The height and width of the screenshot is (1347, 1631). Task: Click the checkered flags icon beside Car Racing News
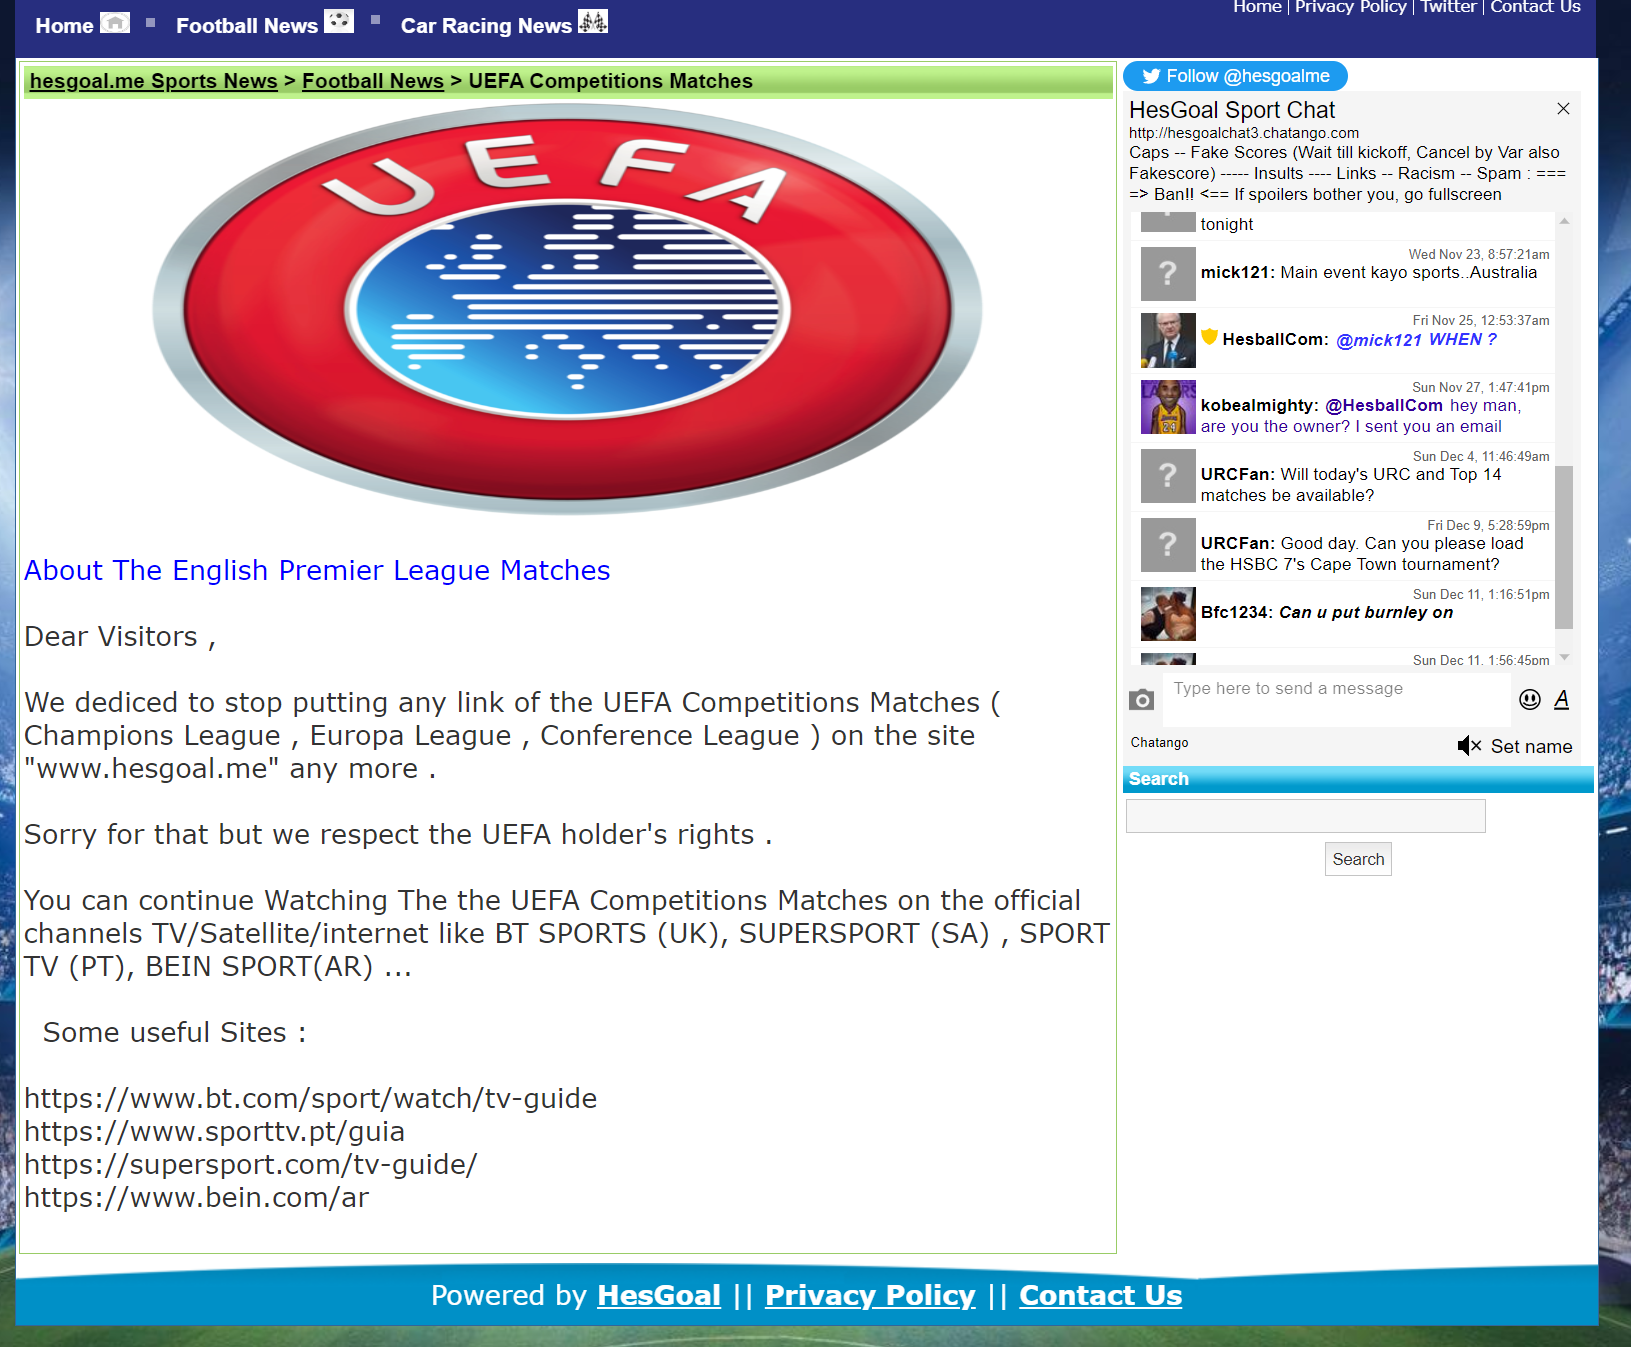pyautogui.click(x=593, y=21)
